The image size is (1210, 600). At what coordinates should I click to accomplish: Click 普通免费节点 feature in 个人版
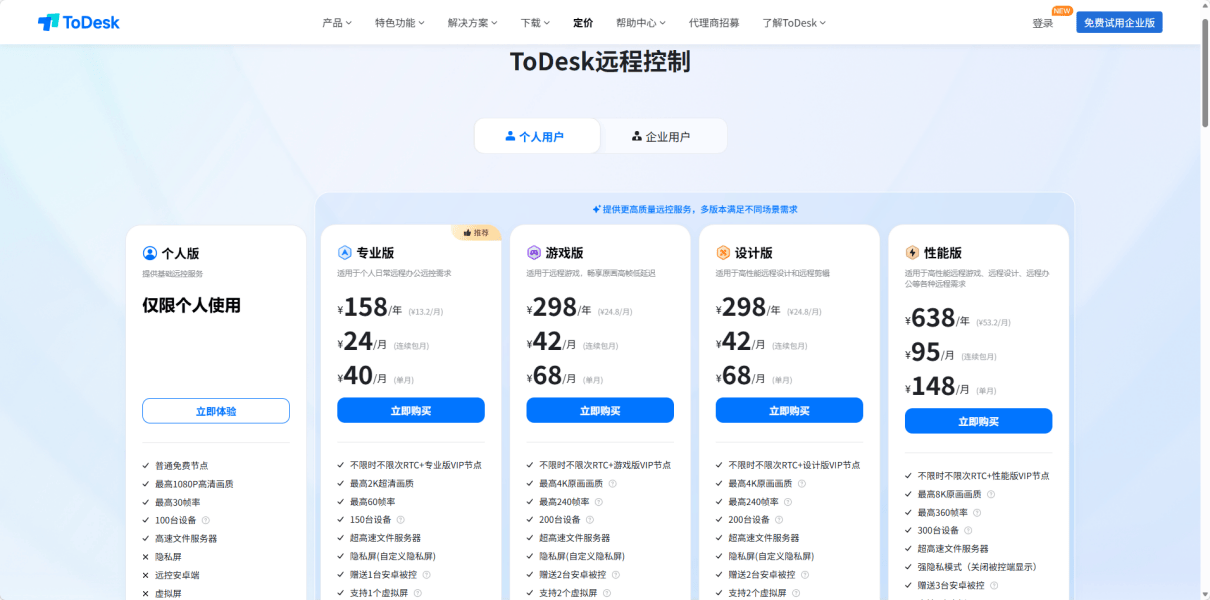click(182, 465)
